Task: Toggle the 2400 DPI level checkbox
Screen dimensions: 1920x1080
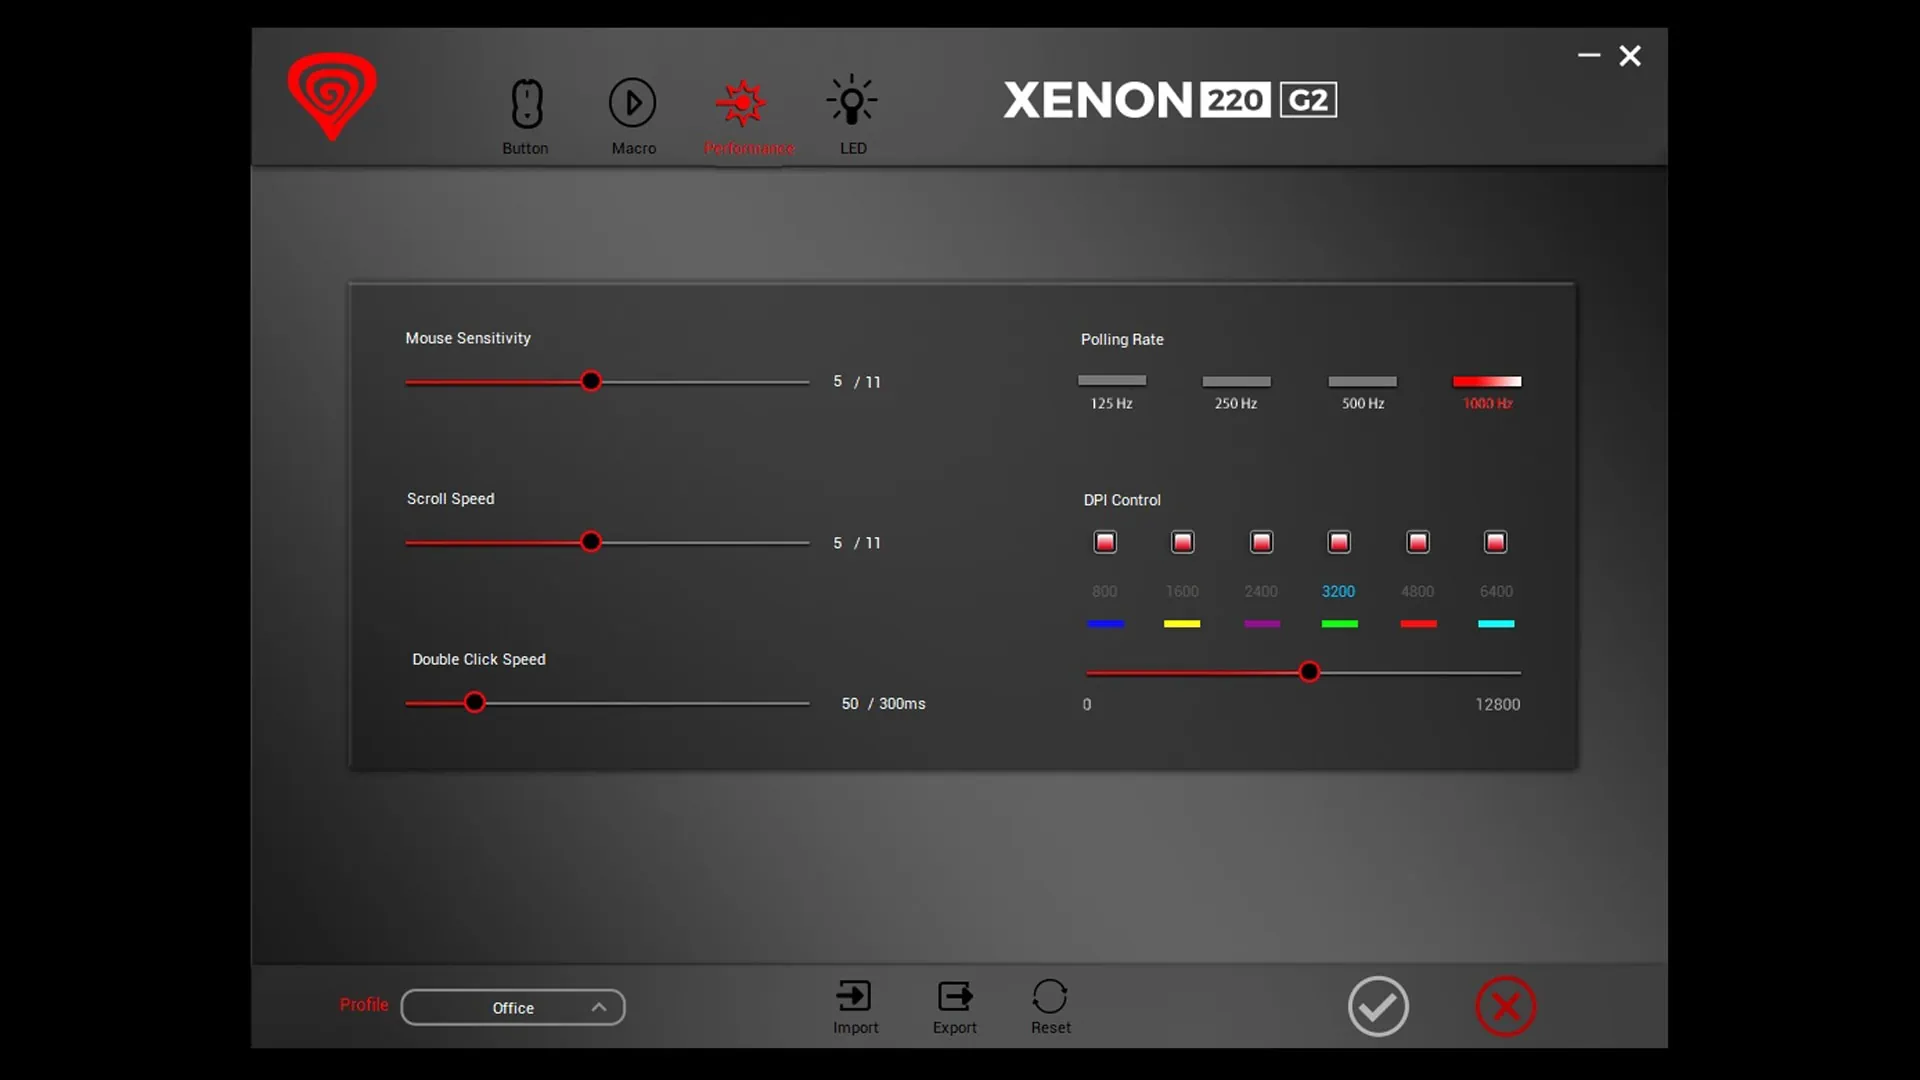Action: [1262, 542]
